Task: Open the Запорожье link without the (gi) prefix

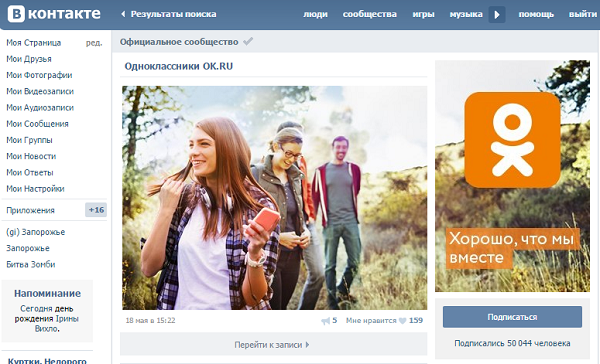Action: pos(28,248)
